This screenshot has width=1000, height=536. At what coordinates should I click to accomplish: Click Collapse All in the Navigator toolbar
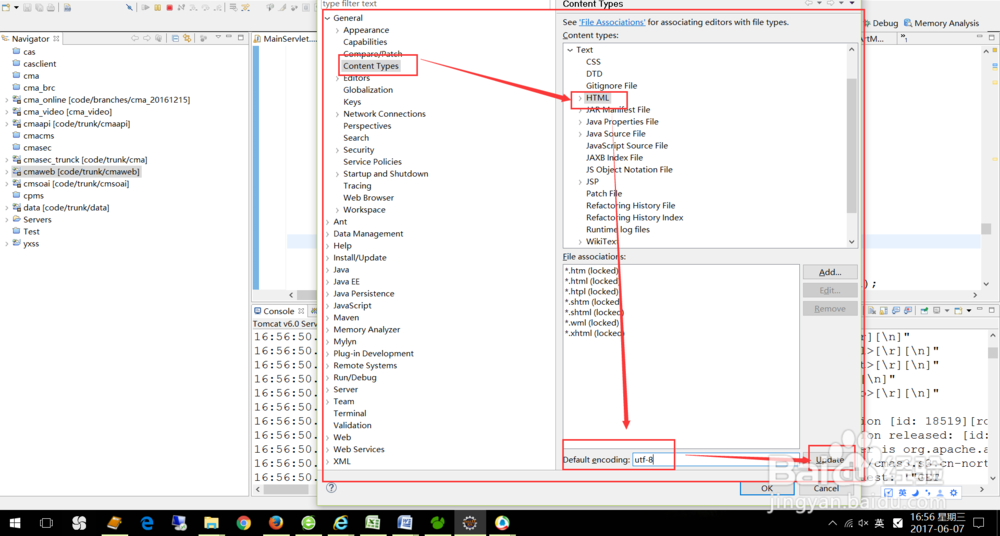point(175,38)
